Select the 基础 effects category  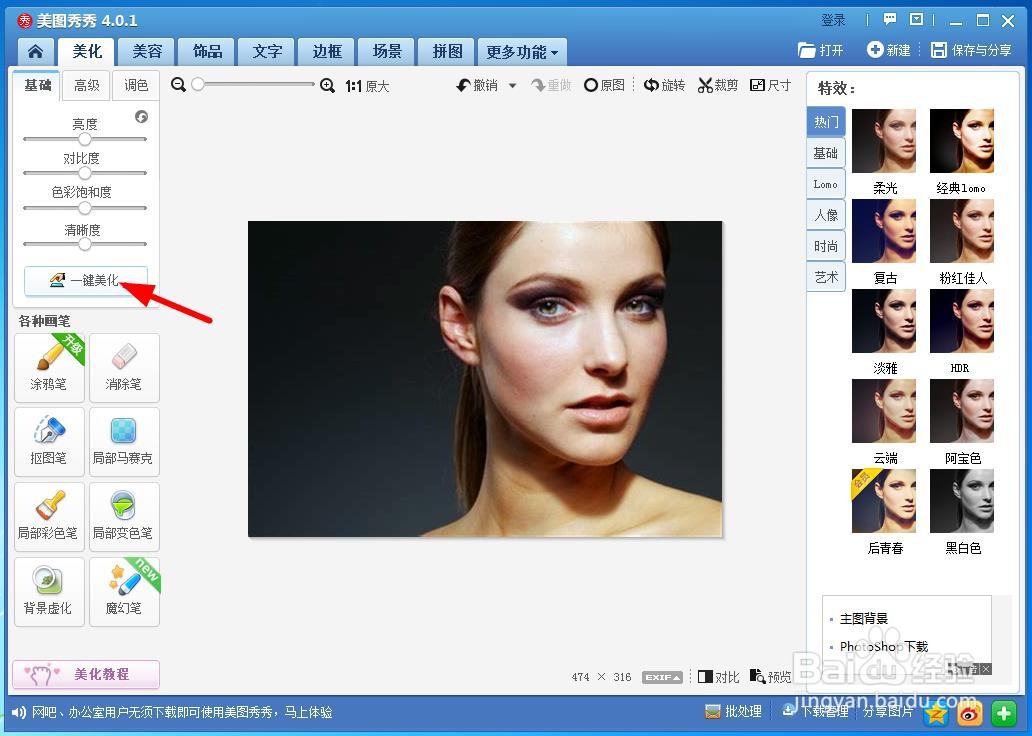pos(826,153)
